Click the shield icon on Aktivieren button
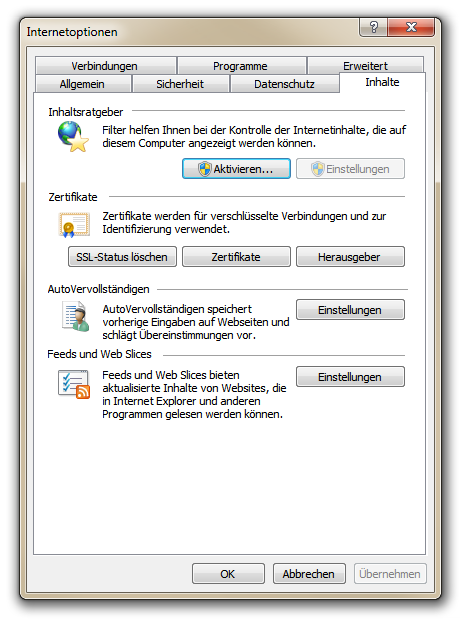476x629 pixels. click(205, 169)
